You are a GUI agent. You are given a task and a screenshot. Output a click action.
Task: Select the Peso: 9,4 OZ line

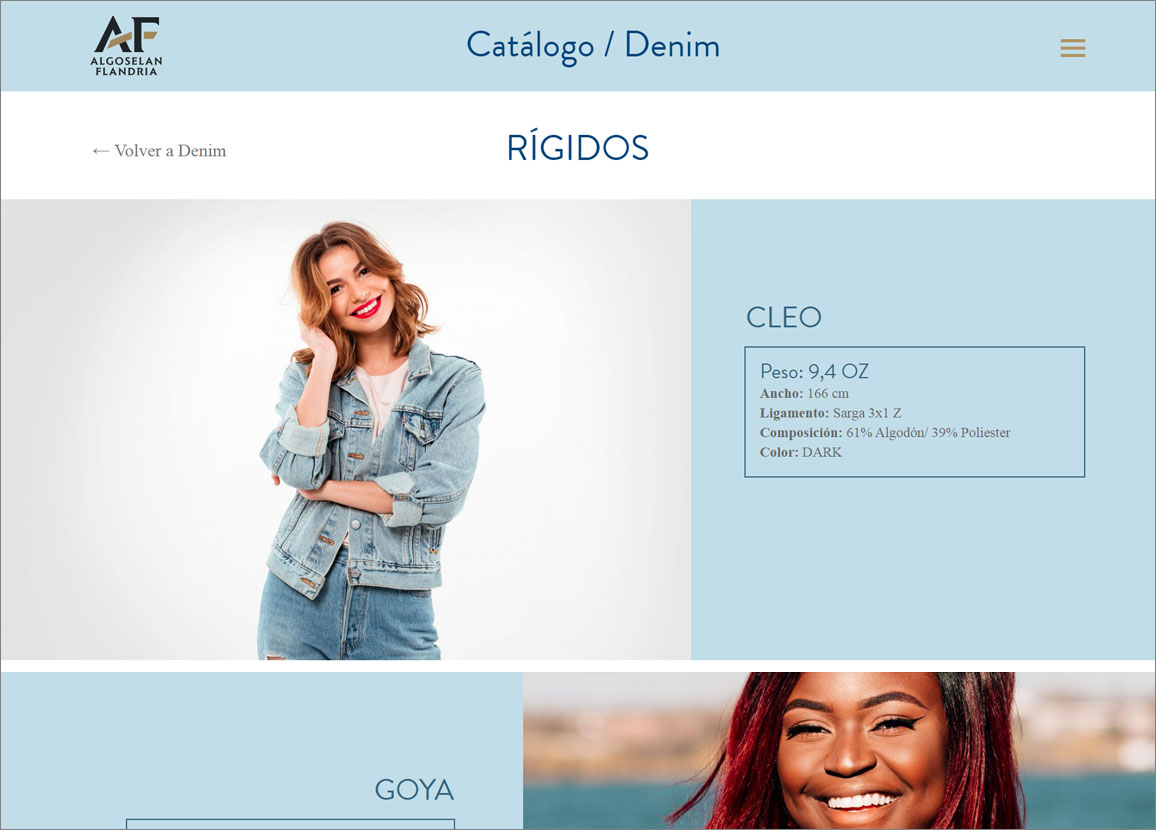point(814,371)
